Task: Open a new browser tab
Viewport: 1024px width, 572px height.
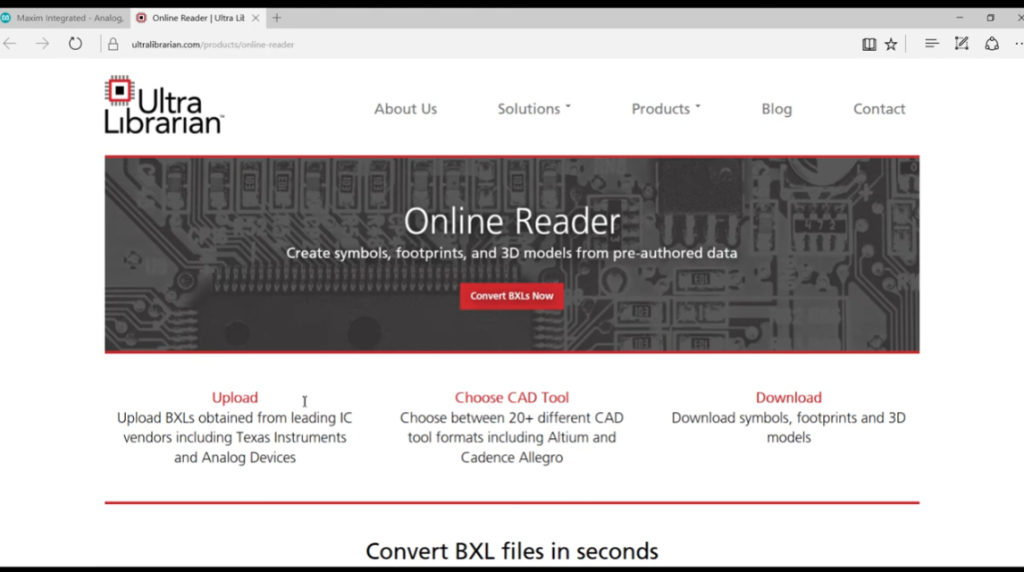Action: click(x=277, y=18)
